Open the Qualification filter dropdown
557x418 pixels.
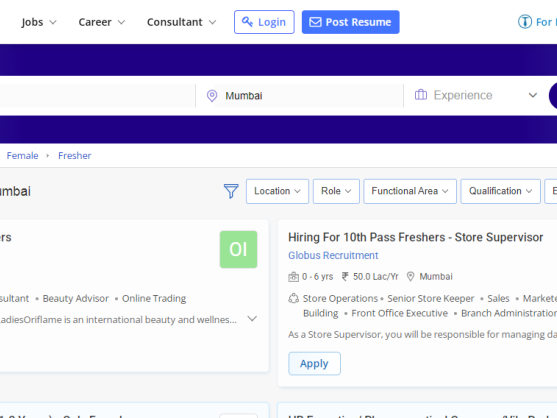coord(501,191)
